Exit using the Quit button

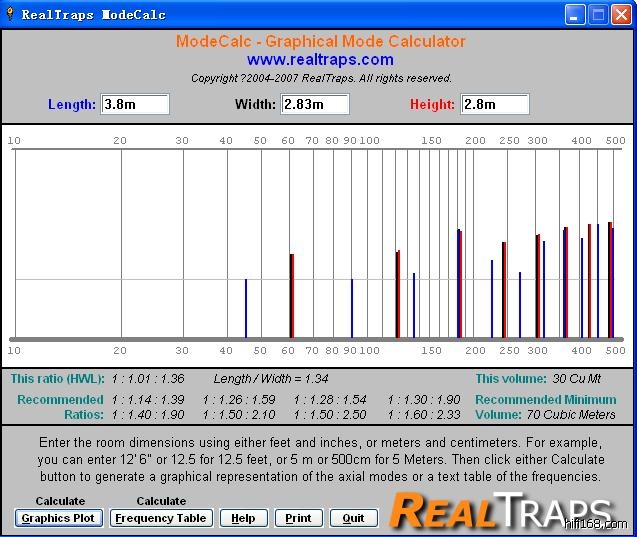353,518
